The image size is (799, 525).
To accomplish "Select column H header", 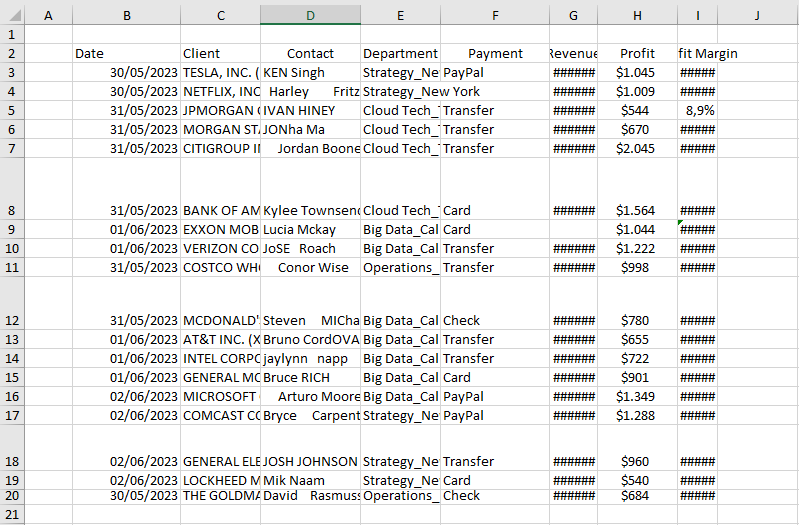I will 637,15.
